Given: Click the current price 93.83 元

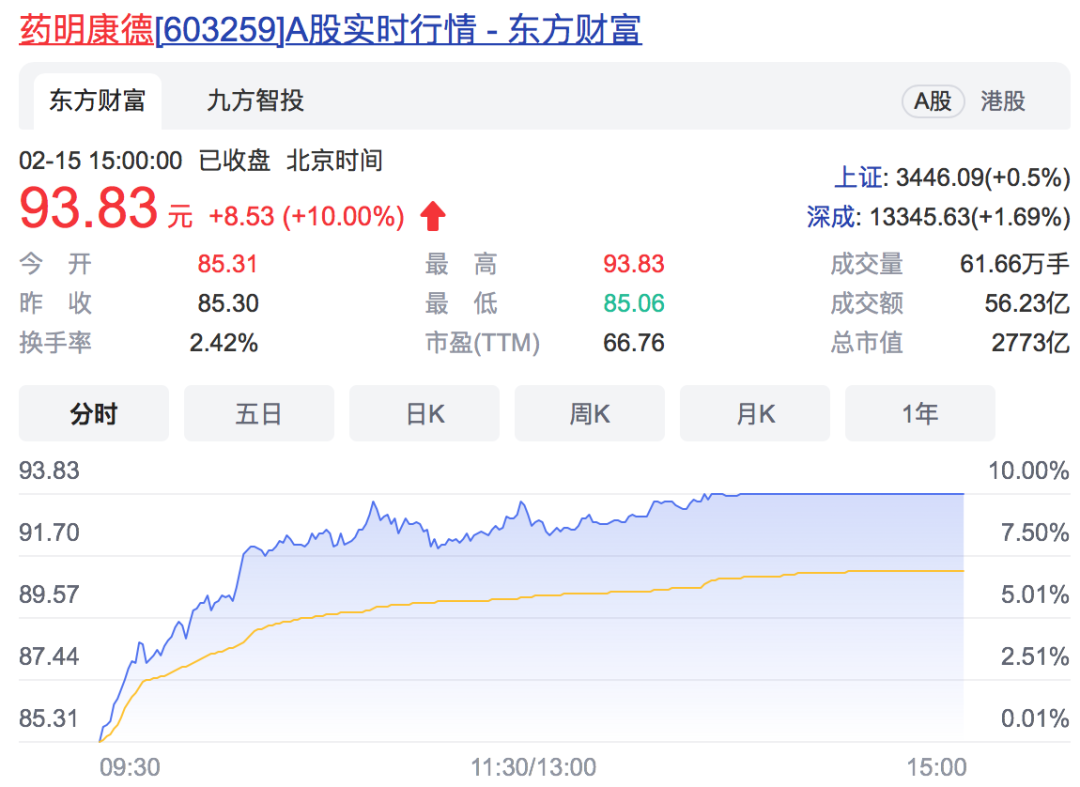Looking at the screenshot, I should click(x=89, y=211).
